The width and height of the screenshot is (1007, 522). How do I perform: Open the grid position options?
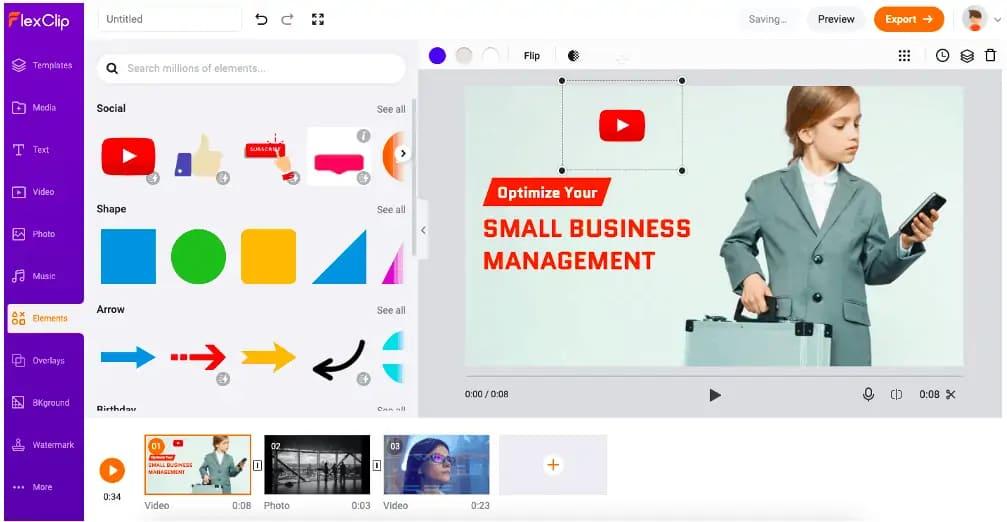[904, 56]
